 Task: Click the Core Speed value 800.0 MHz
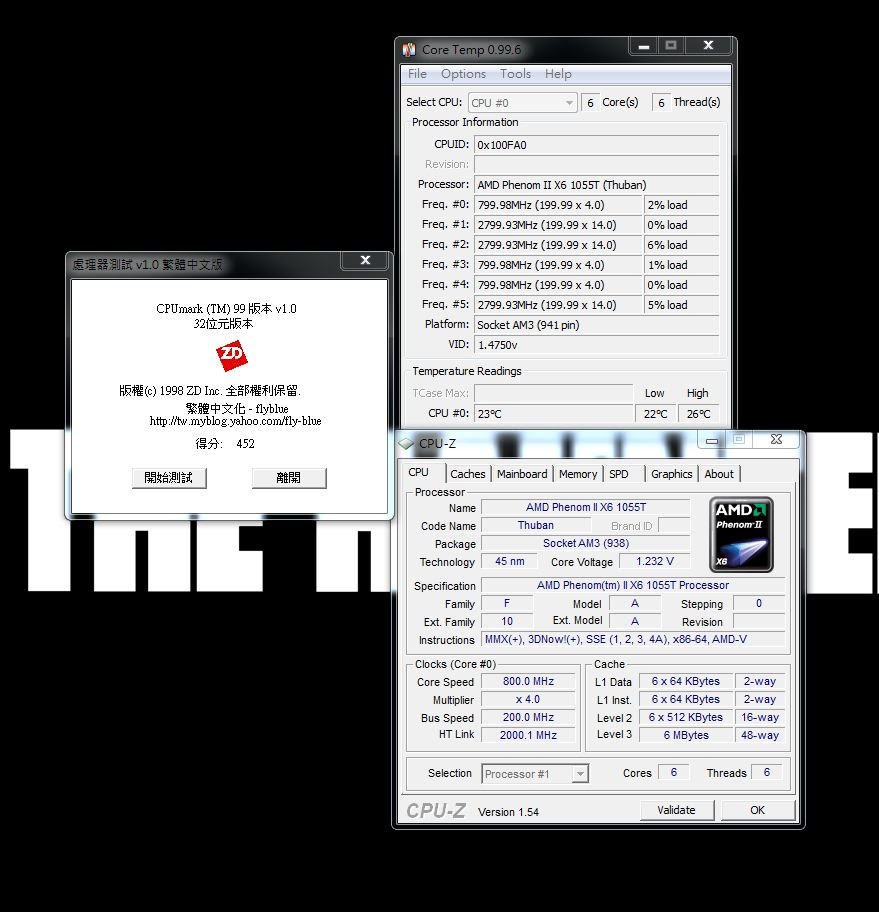528,681
